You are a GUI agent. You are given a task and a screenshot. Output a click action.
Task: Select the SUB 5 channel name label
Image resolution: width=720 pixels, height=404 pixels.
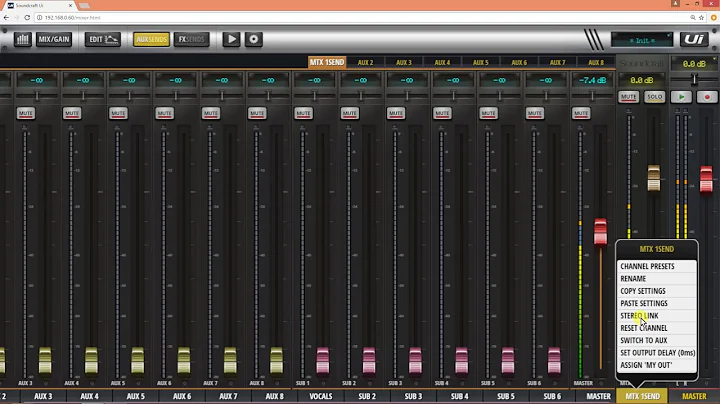pos(506,396)
